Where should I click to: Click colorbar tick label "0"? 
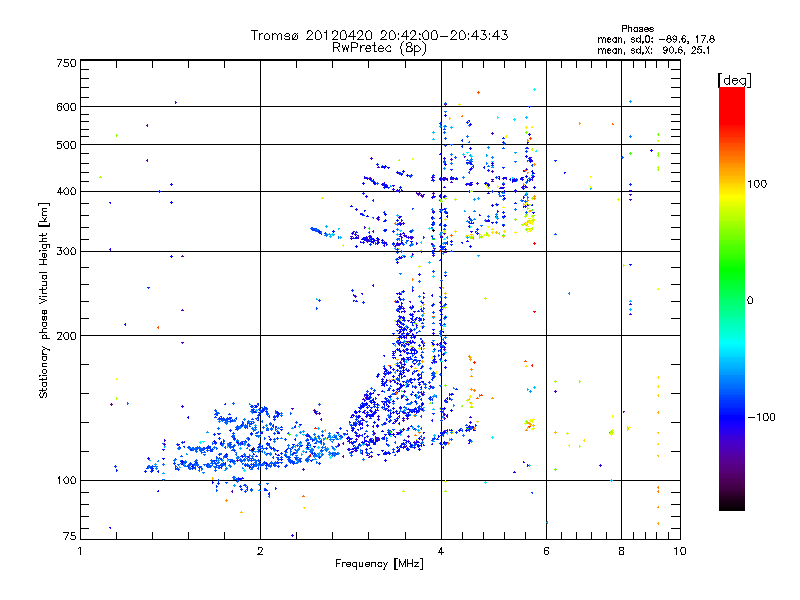click(750, 301)
